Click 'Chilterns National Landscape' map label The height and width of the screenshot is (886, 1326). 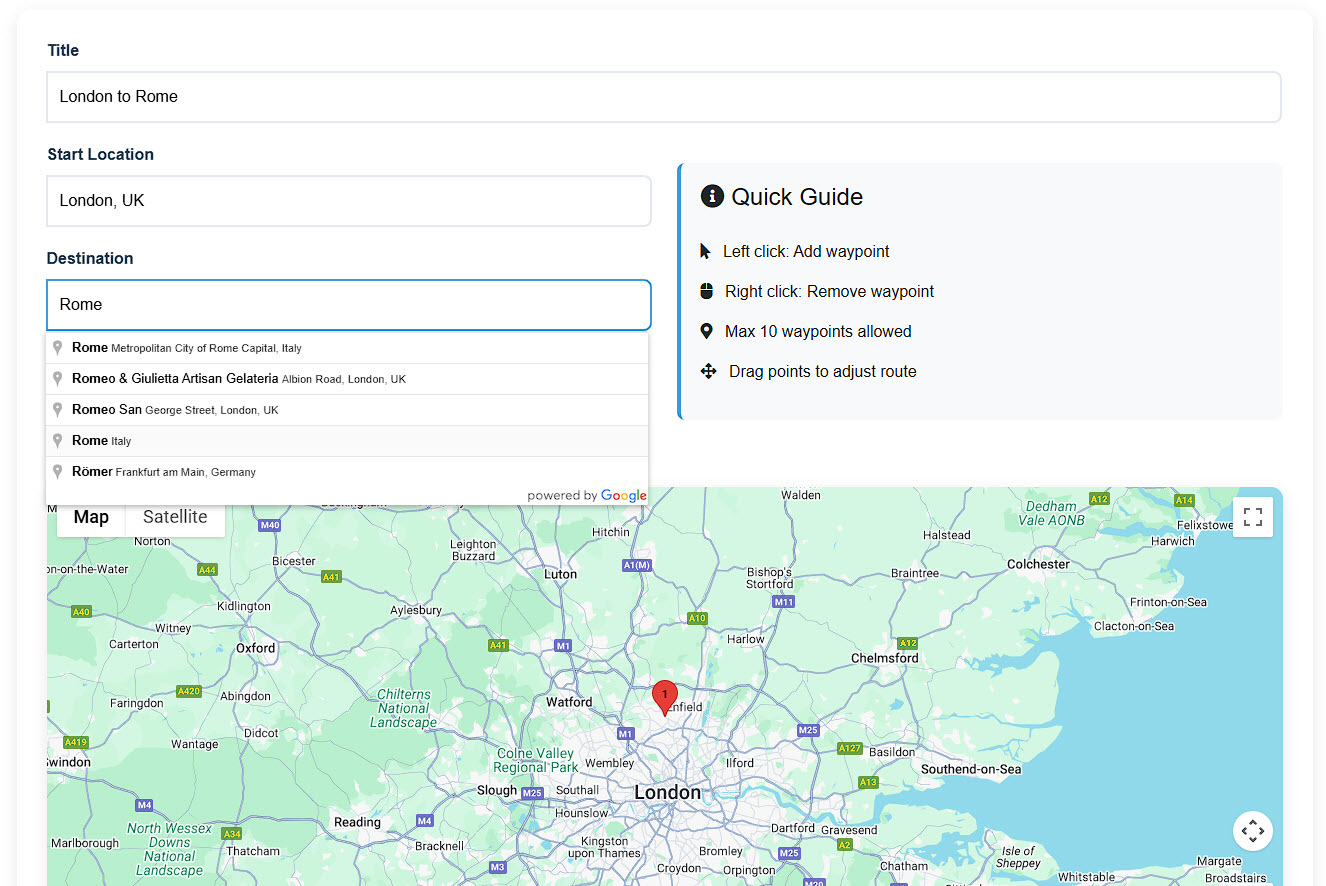pos(404,708)
